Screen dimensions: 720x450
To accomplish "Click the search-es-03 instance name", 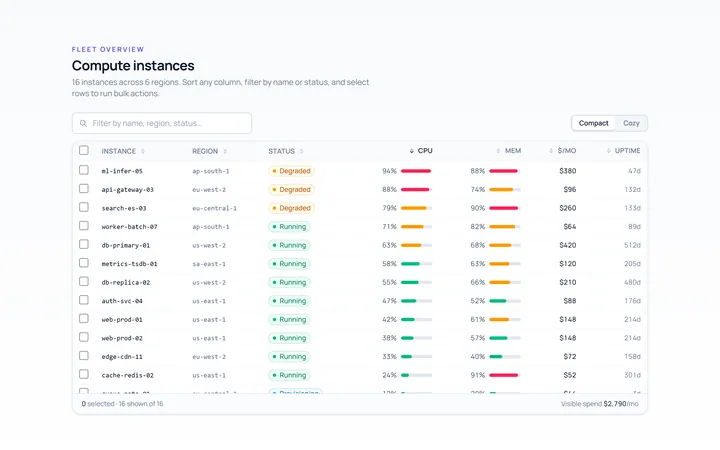I will pos(124,208).
